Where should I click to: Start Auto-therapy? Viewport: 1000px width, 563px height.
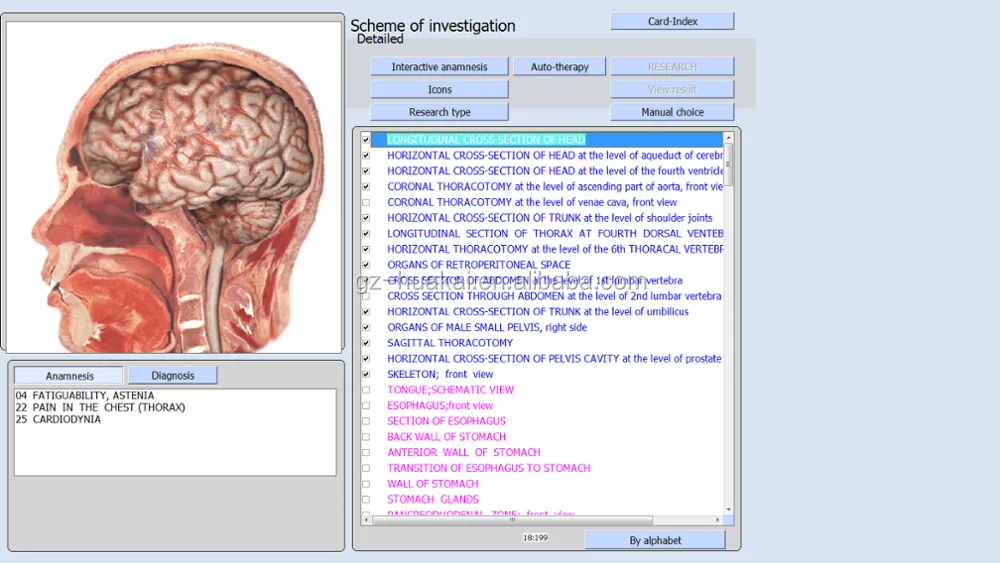[559, 67]
